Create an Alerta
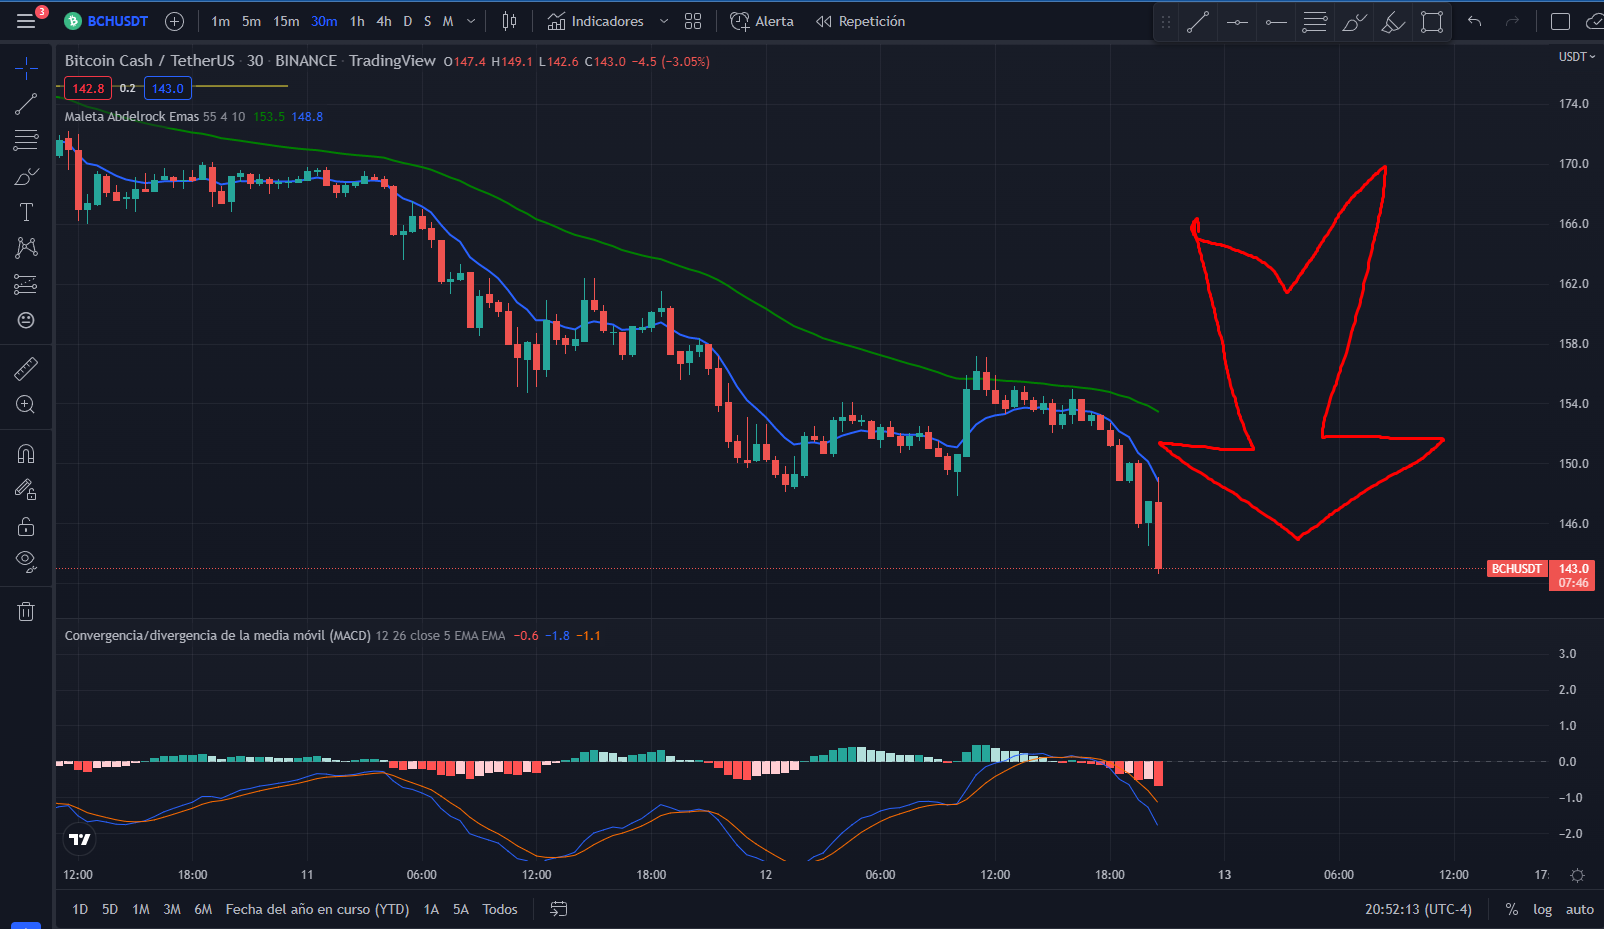The height and width of the screenshot is (929, 1604). (x=762, y=21)
